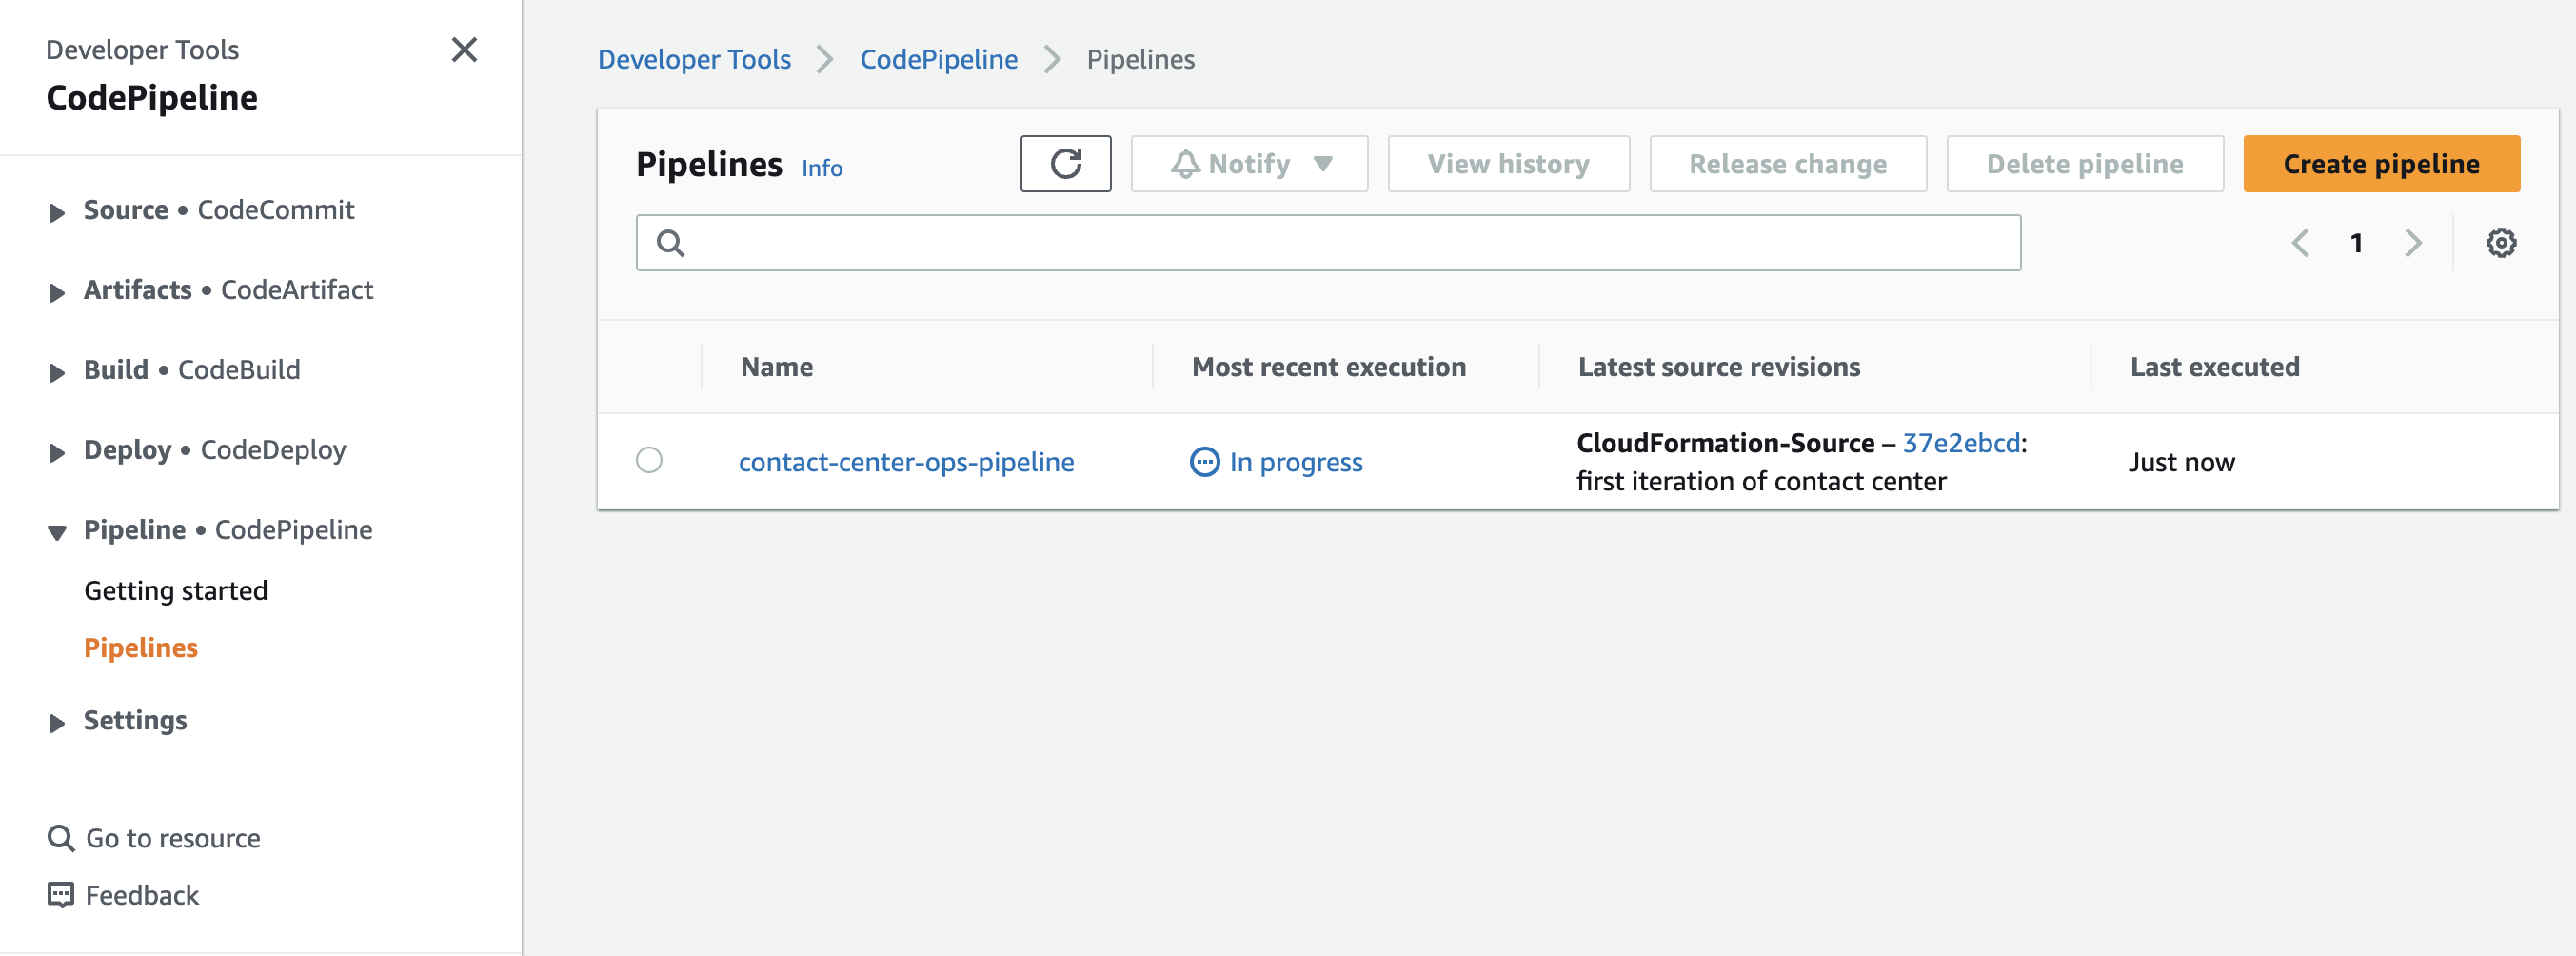Viewport: 2576px width, 956px height.
Task: Click the pipelines search input field
Action: [1328, 243]
